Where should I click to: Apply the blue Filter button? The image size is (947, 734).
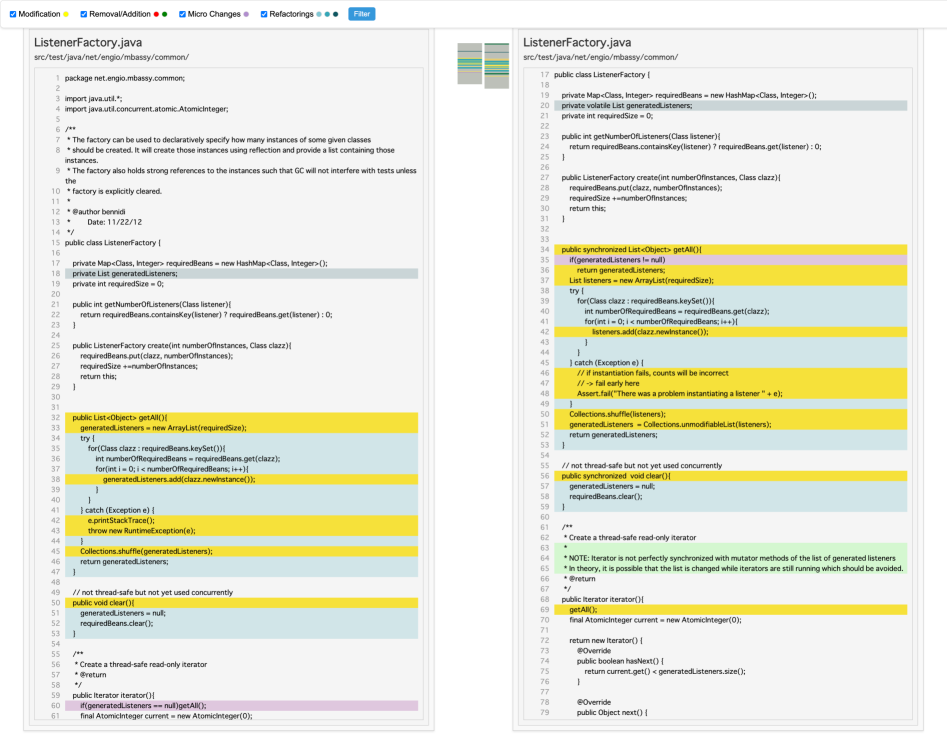(x=362, y=14)
